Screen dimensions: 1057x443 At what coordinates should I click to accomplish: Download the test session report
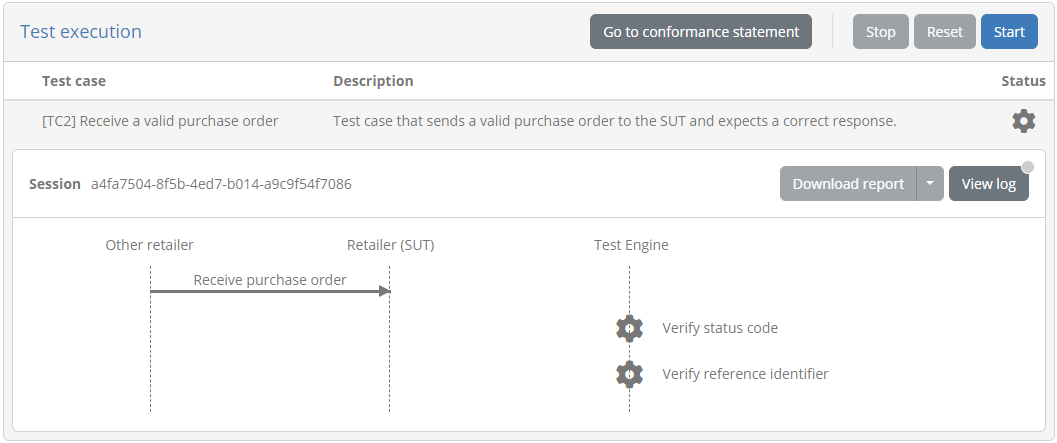click(x=848, y=184)
